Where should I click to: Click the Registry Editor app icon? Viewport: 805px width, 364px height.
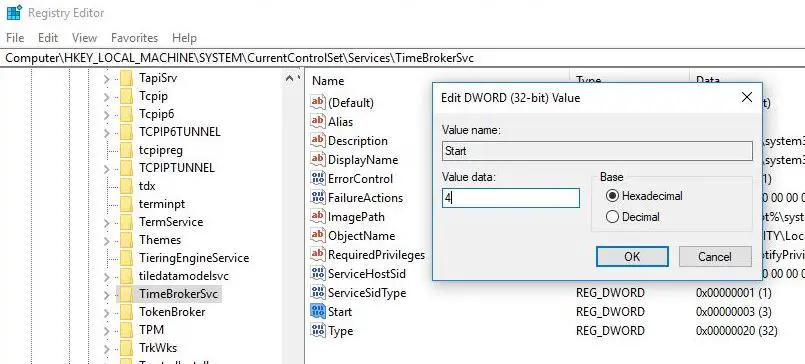coord(14,12)
